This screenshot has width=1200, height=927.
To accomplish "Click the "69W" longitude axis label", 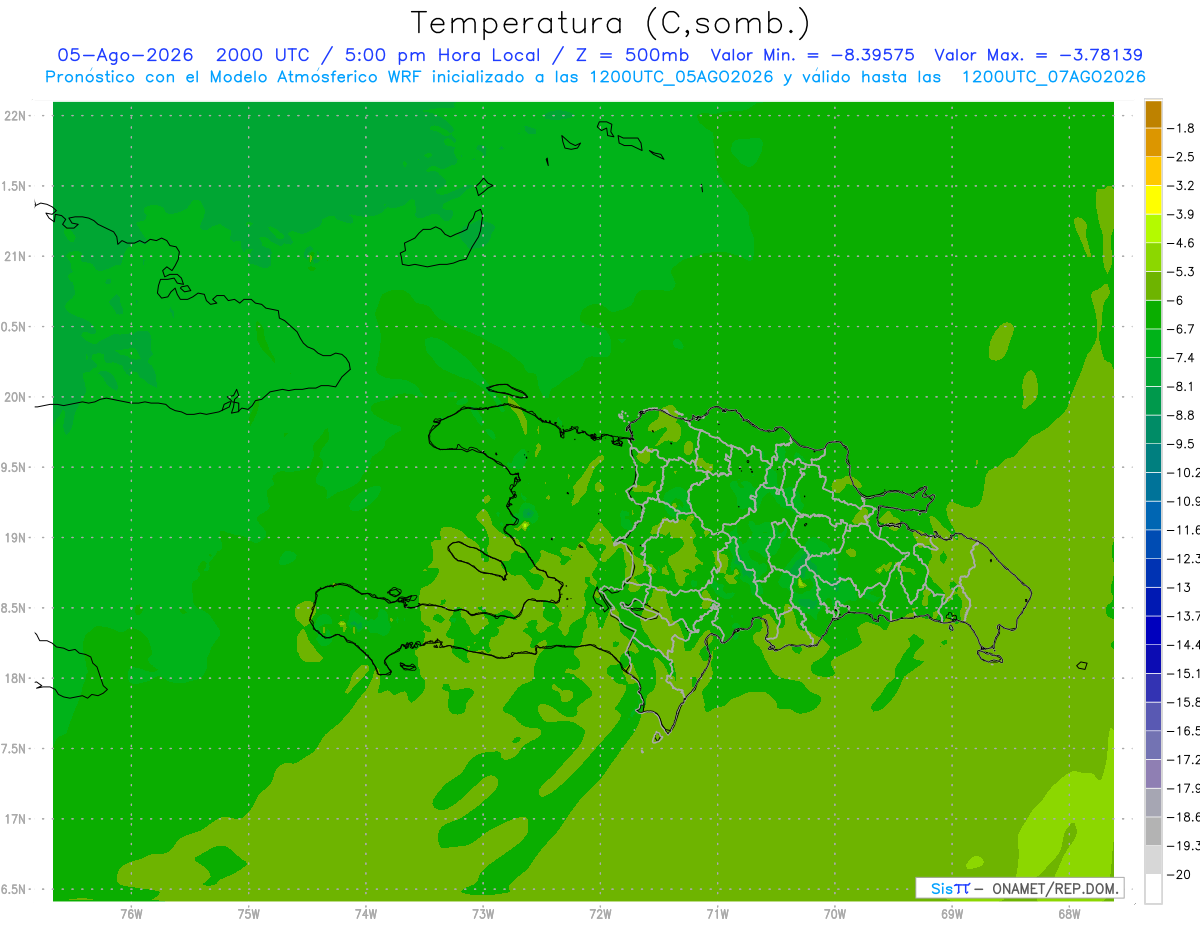I will click(952, 914).
